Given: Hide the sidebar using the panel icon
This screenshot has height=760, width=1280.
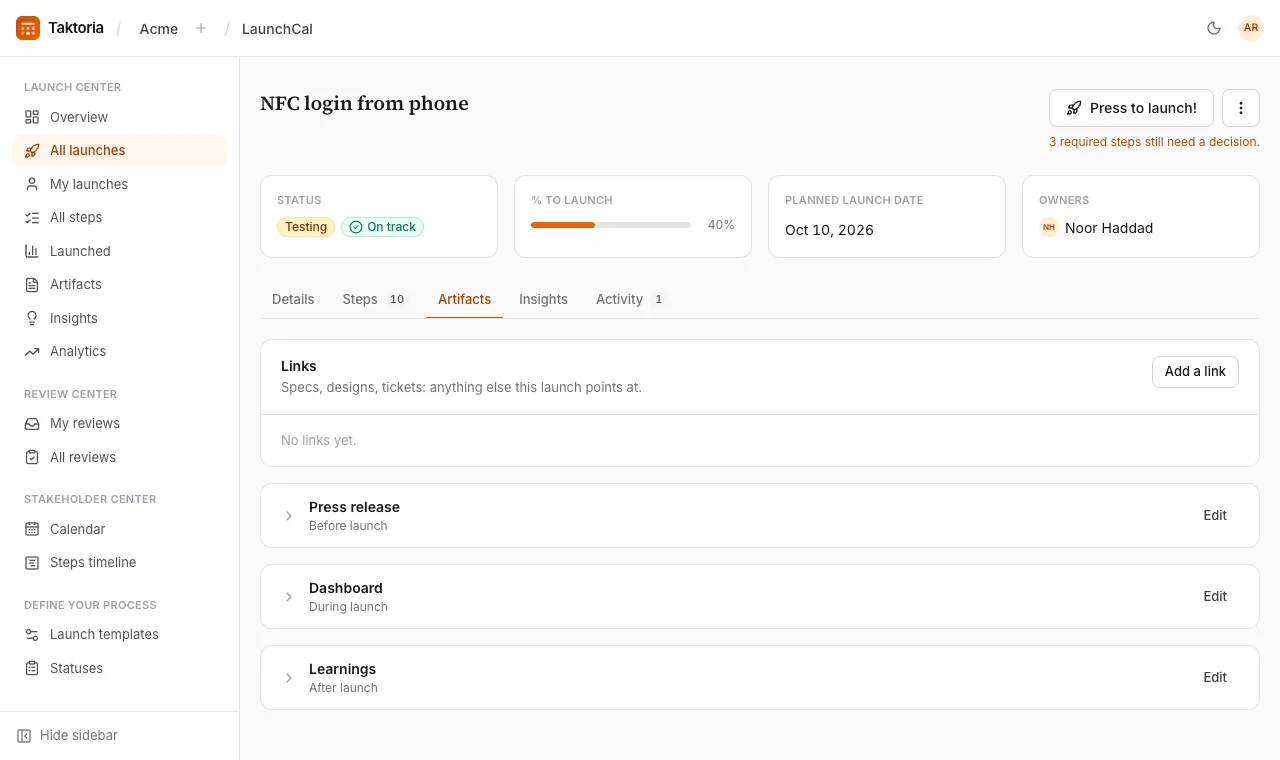Looking at the screenshot, I should click(24, 735).
